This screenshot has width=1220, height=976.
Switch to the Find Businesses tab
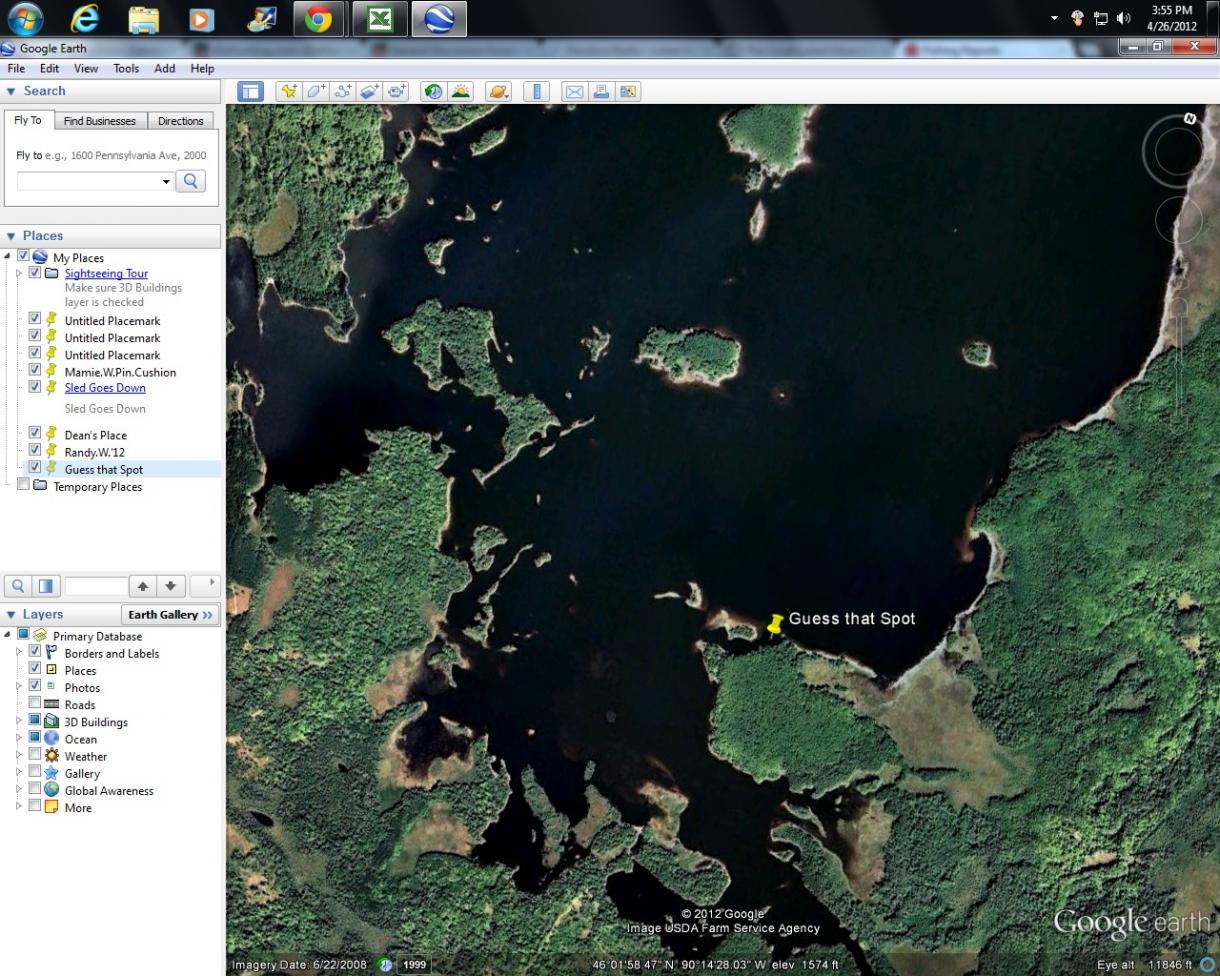(99, 121)
